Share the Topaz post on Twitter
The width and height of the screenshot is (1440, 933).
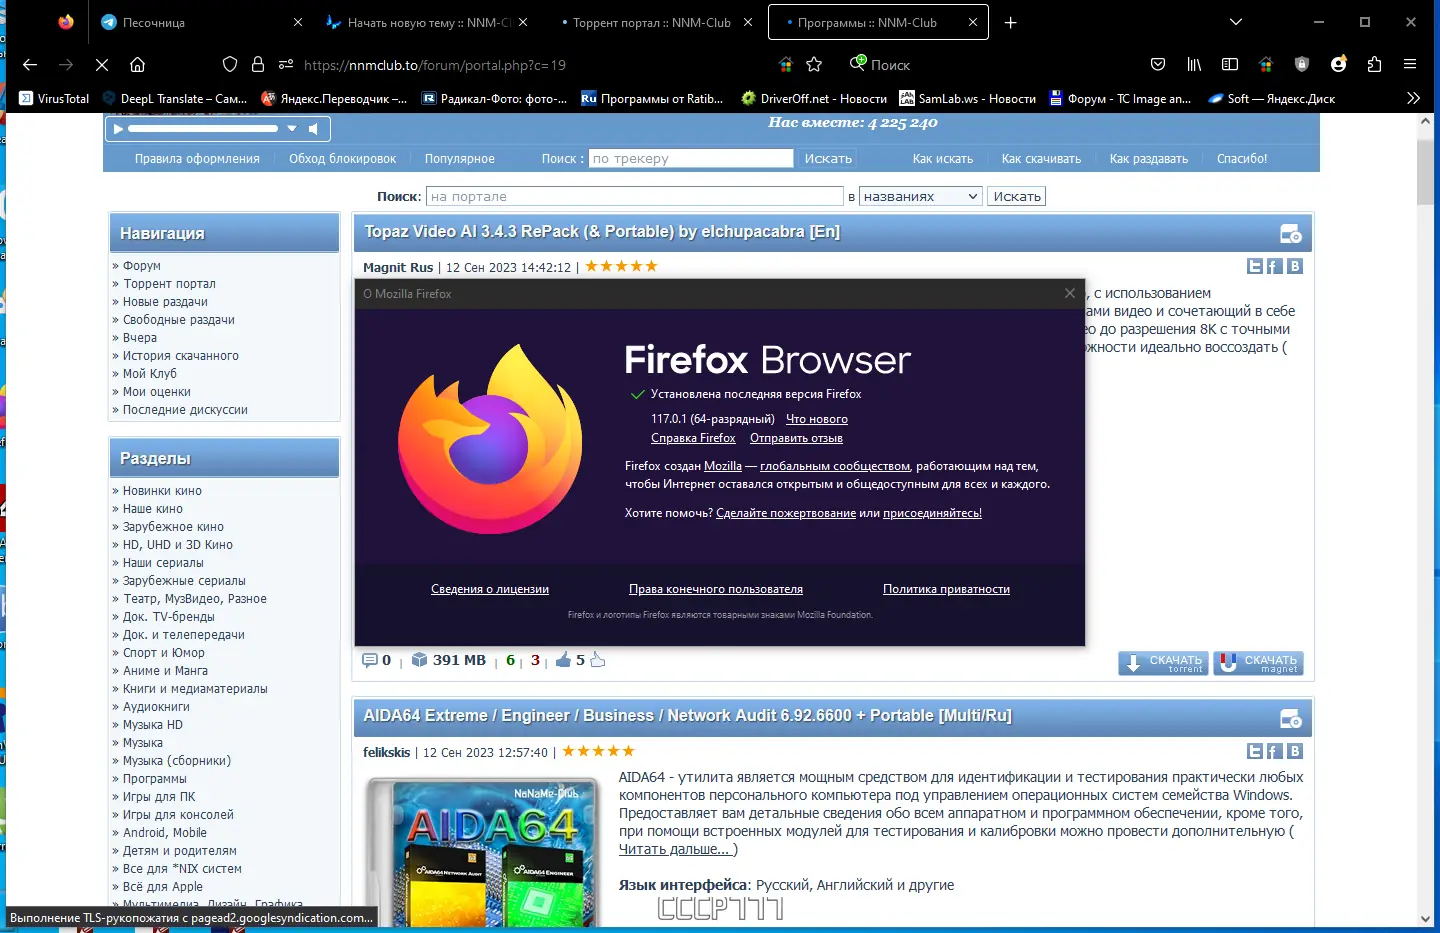tap(1255, 266)
